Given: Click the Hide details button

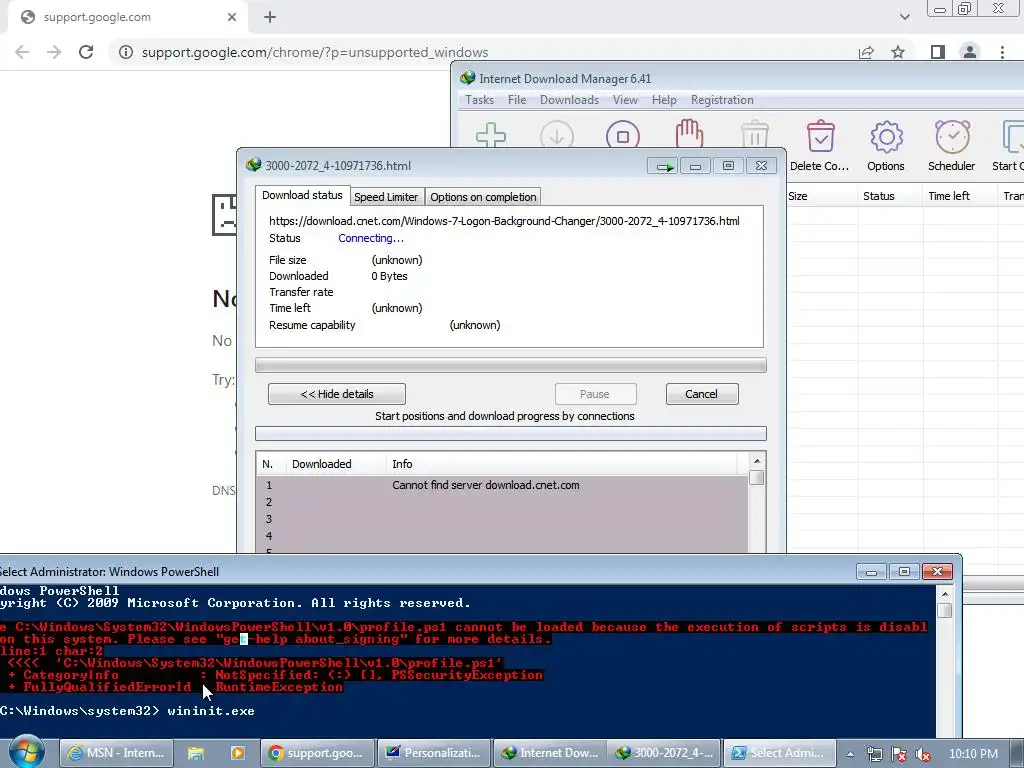Looking at the screenshot, I should 337,394.
